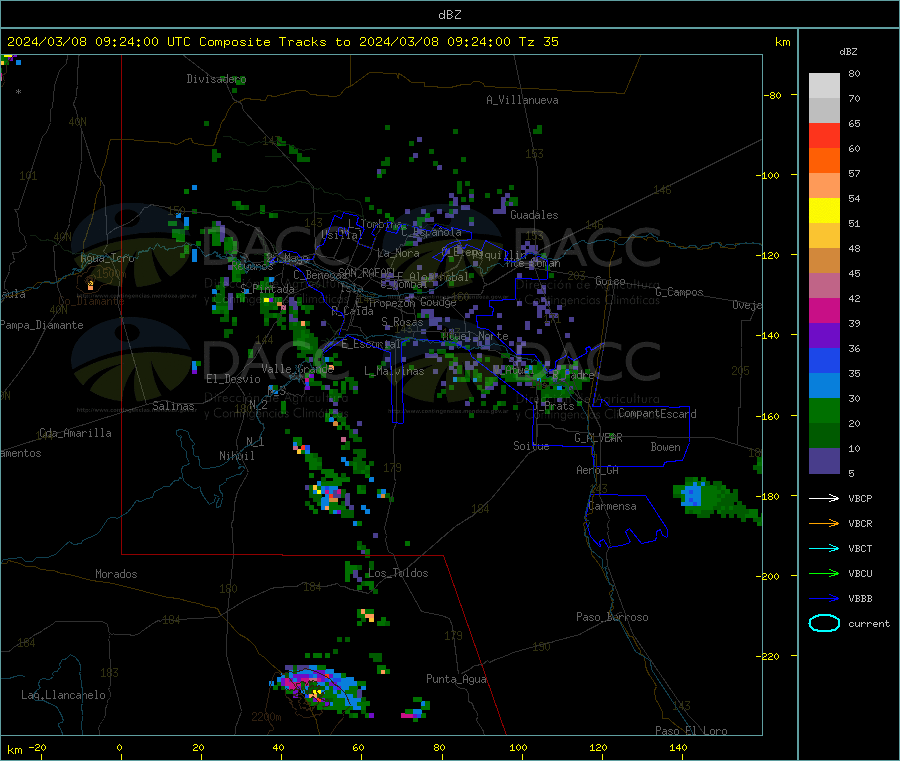Click the L_Malvinas map label
The image size is (900, 761).
394,371
